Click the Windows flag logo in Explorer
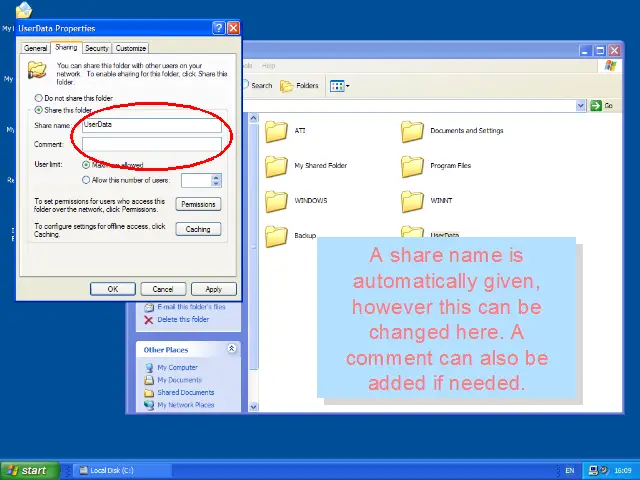Screen dimensions: 640x480 pos(611,66)
